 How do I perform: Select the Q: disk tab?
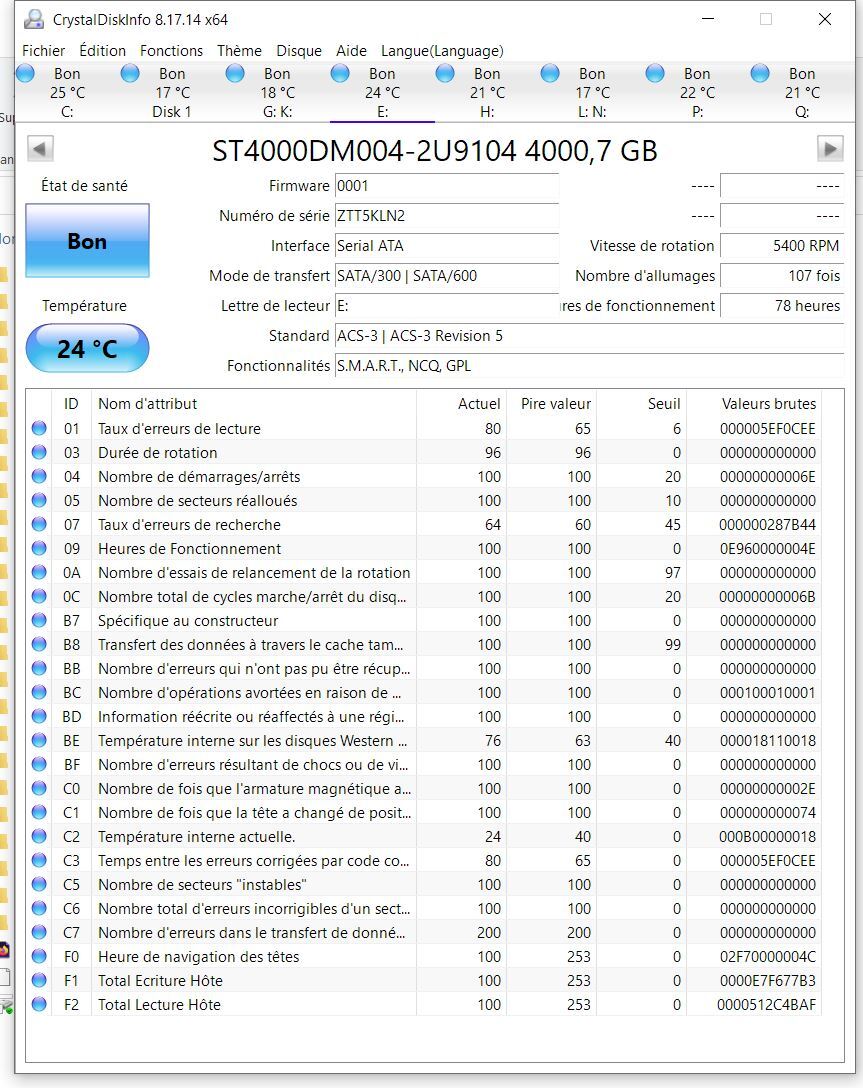802,92
